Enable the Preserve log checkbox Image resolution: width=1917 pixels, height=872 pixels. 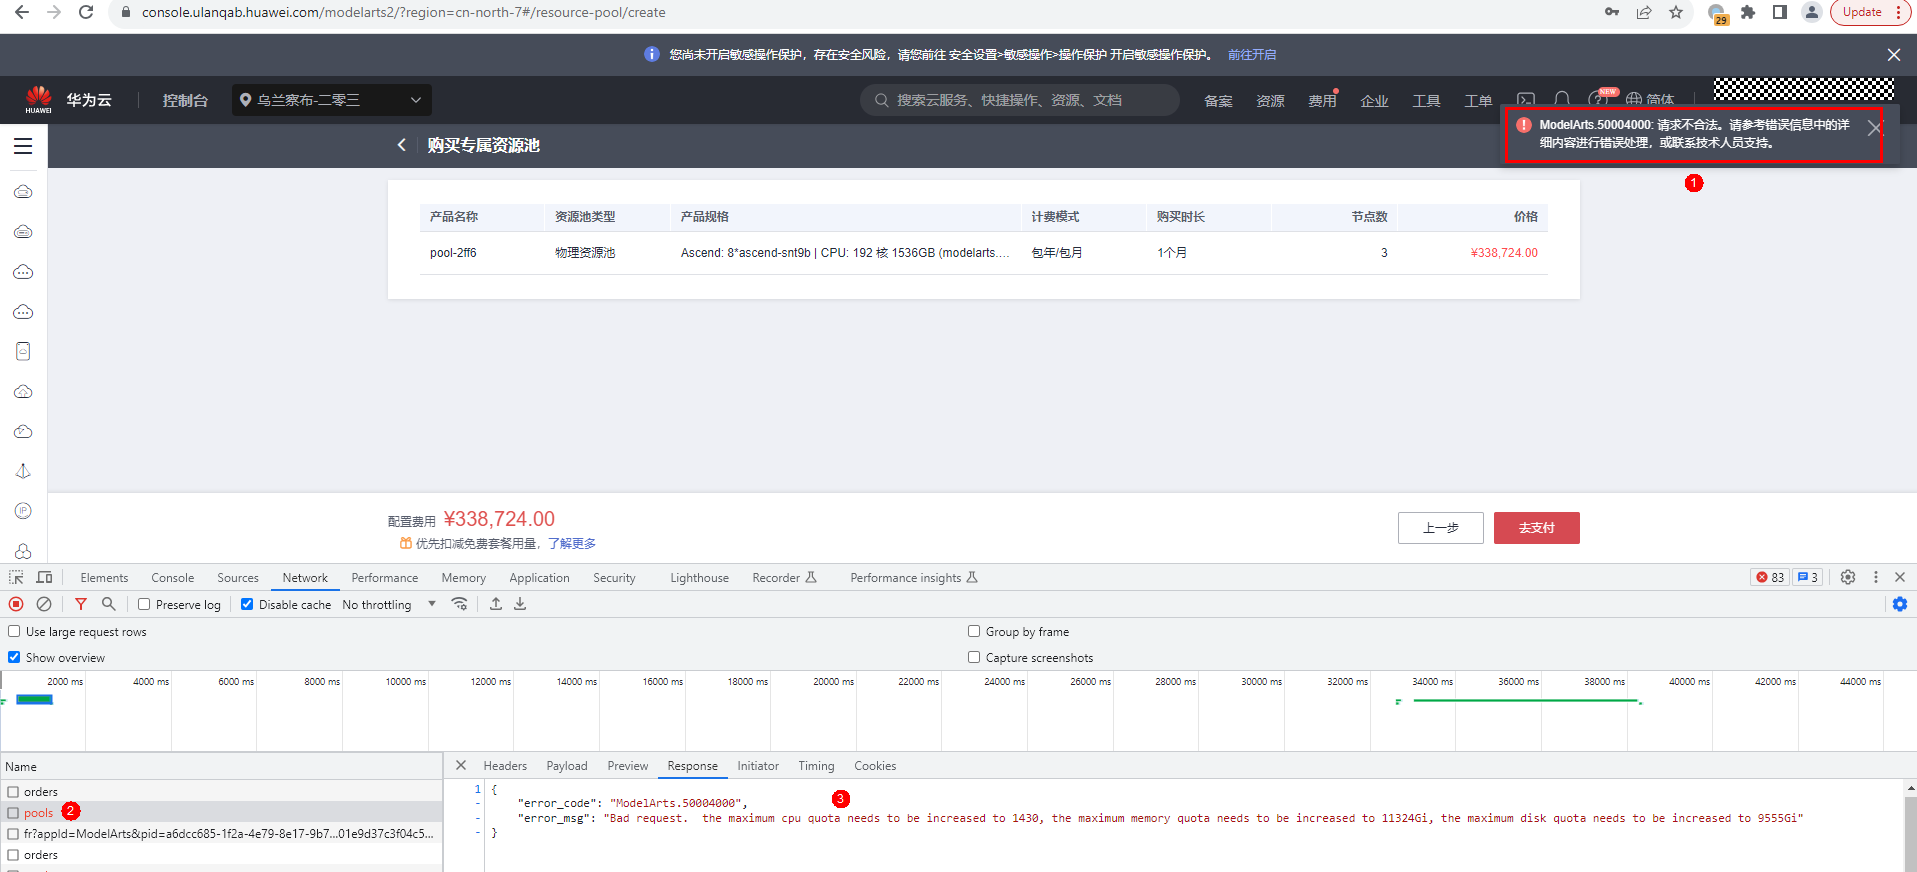[x=144, y=604]
